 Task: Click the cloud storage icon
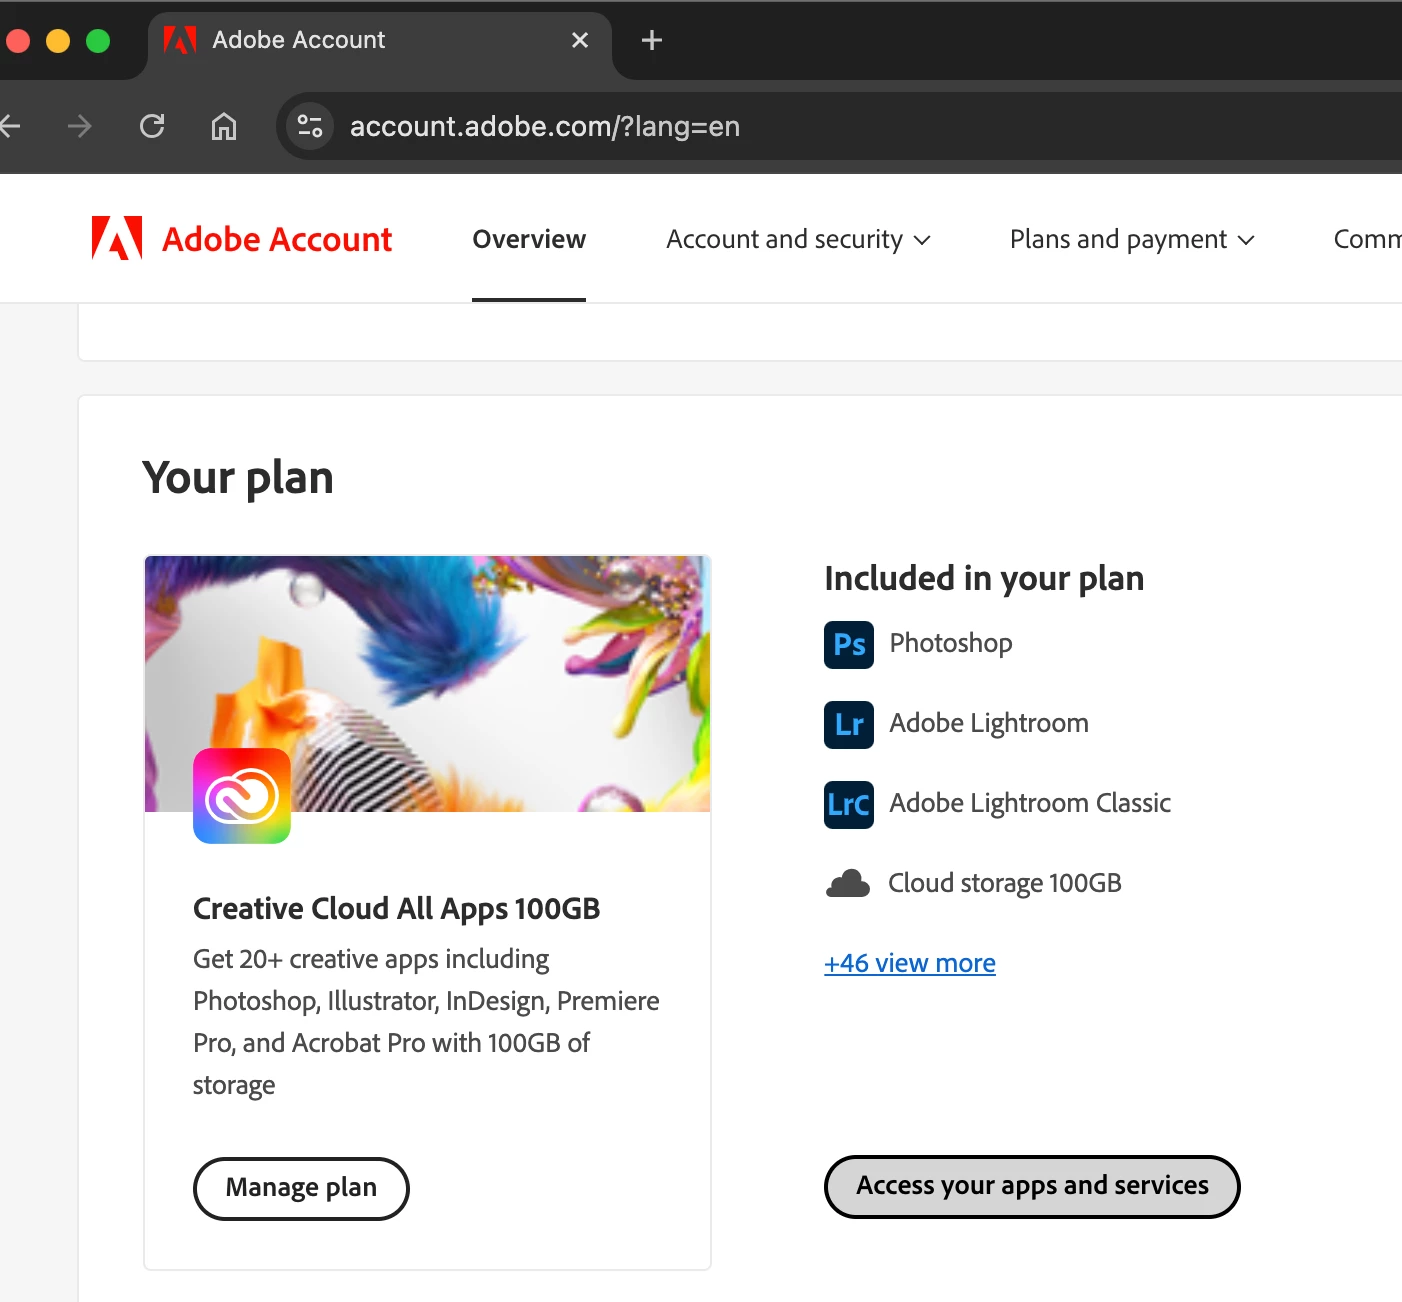[x=848, y=884]
